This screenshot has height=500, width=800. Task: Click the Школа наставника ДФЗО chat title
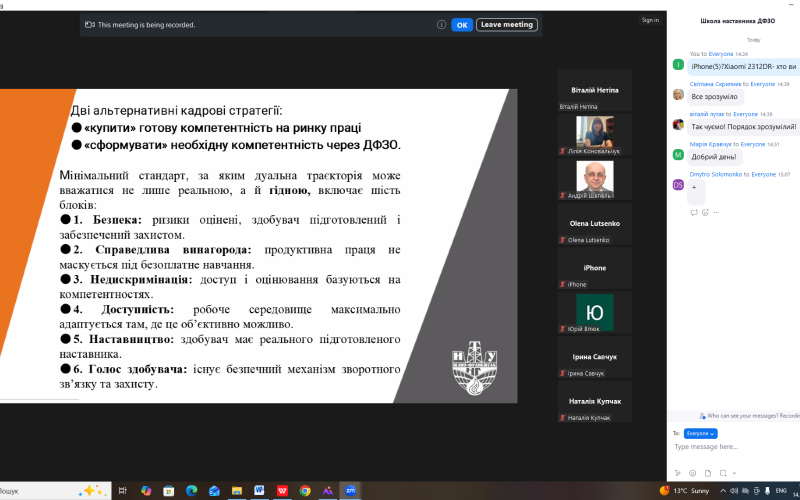[737, 21]
